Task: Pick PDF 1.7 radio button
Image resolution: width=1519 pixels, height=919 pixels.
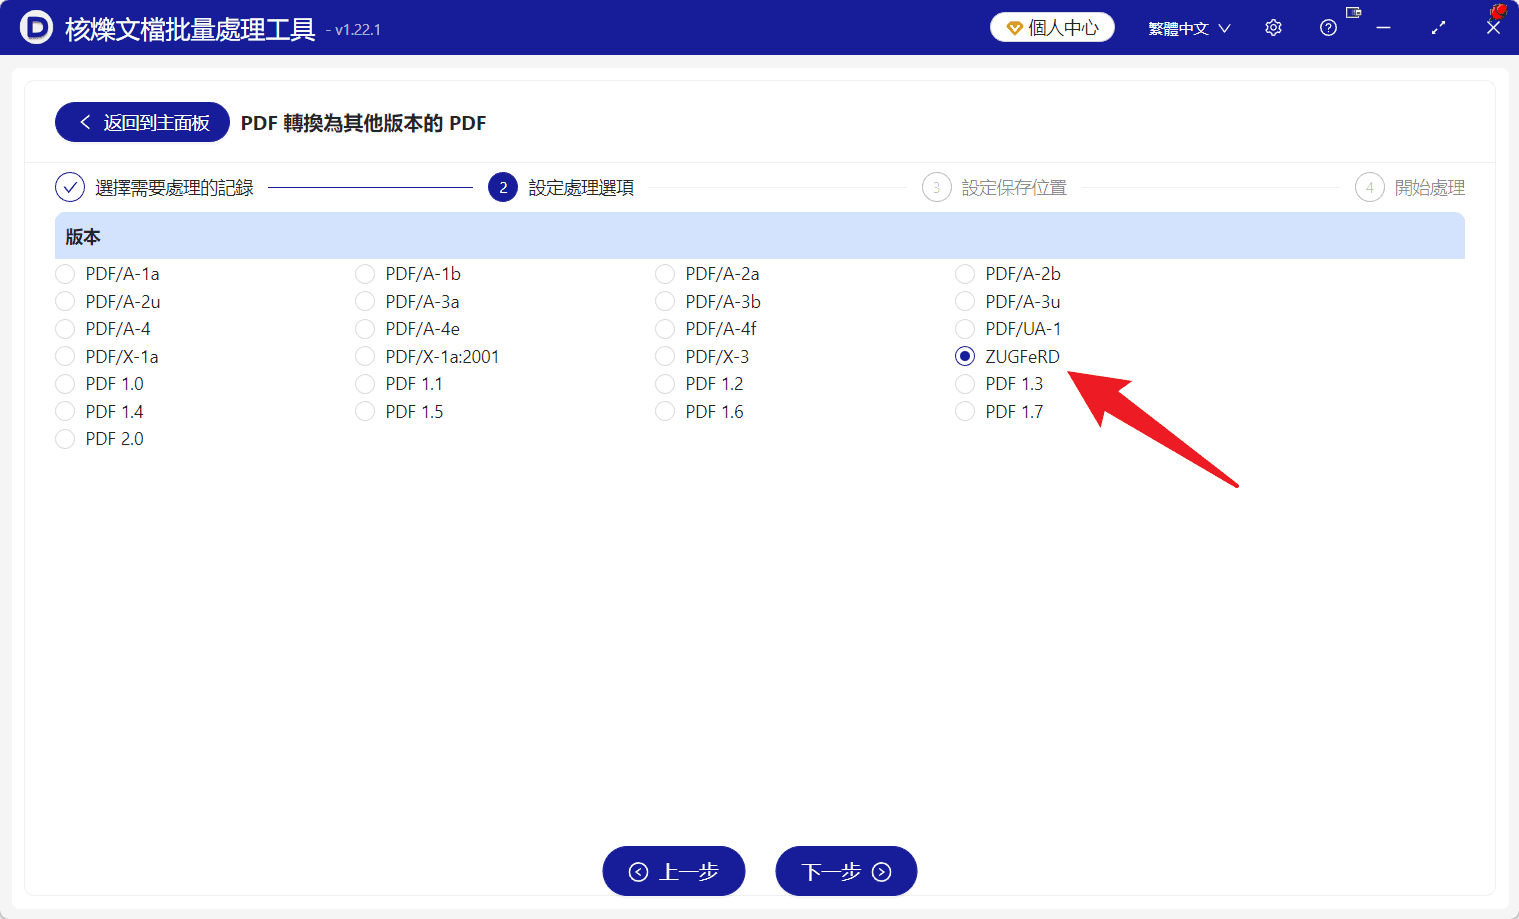Action: (965, 411)
